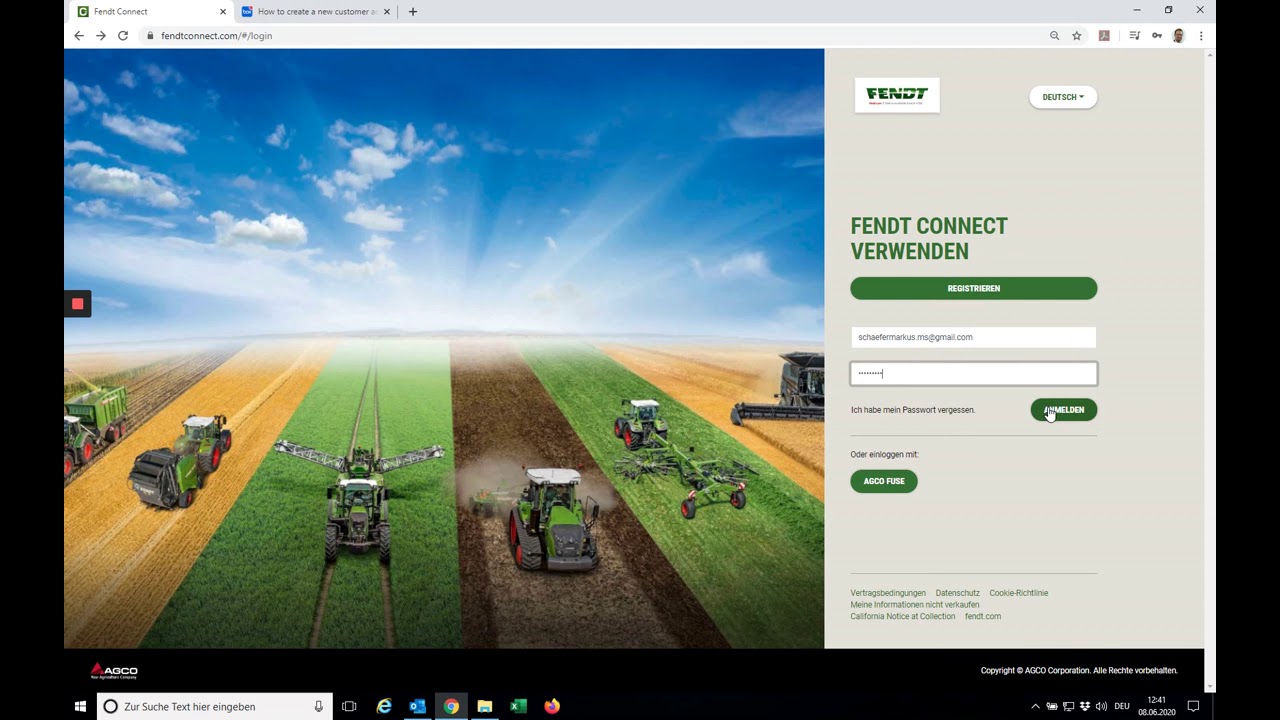Open the volume tray icon
1280x720 pixels.
click(1101, 706)
